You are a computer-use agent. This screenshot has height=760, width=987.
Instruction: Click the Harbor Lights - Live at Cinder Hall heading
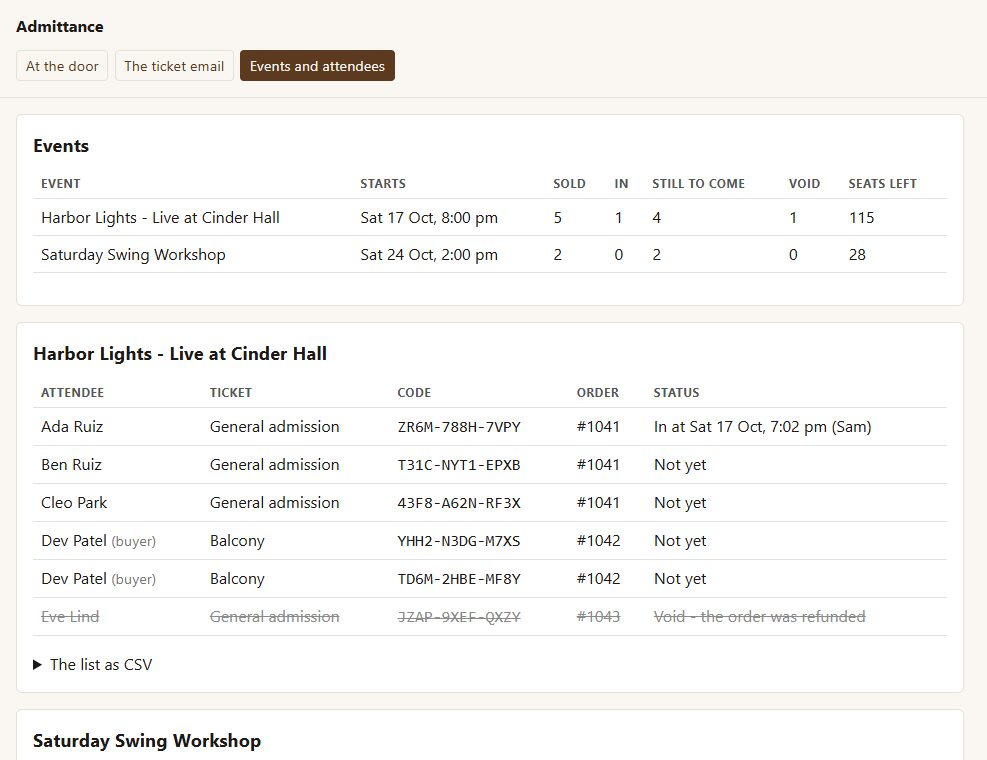pos(180,354)
